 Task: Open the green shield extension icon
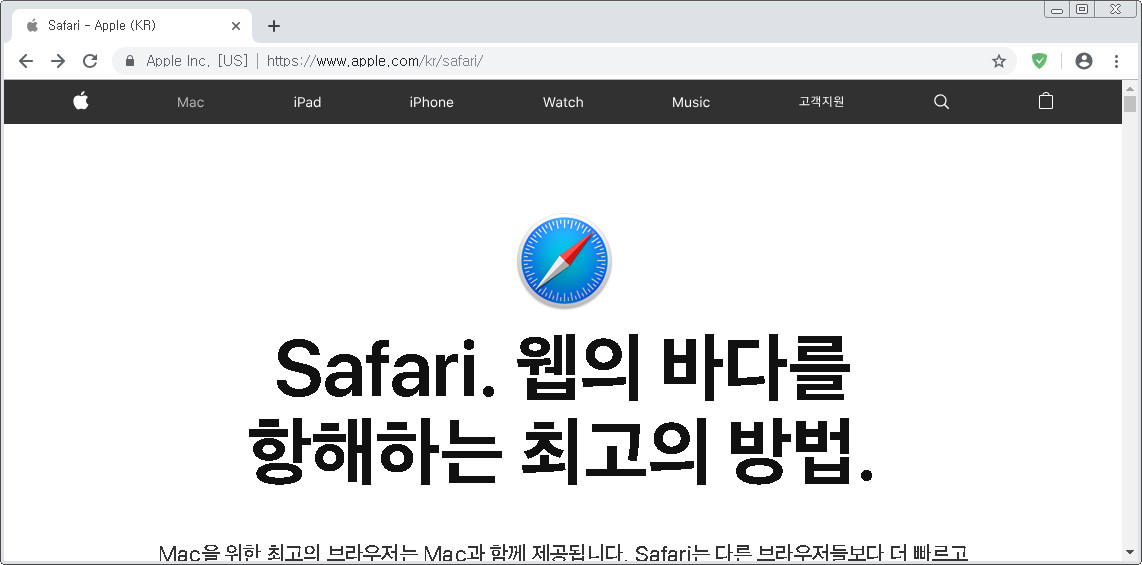[1039, 61]
